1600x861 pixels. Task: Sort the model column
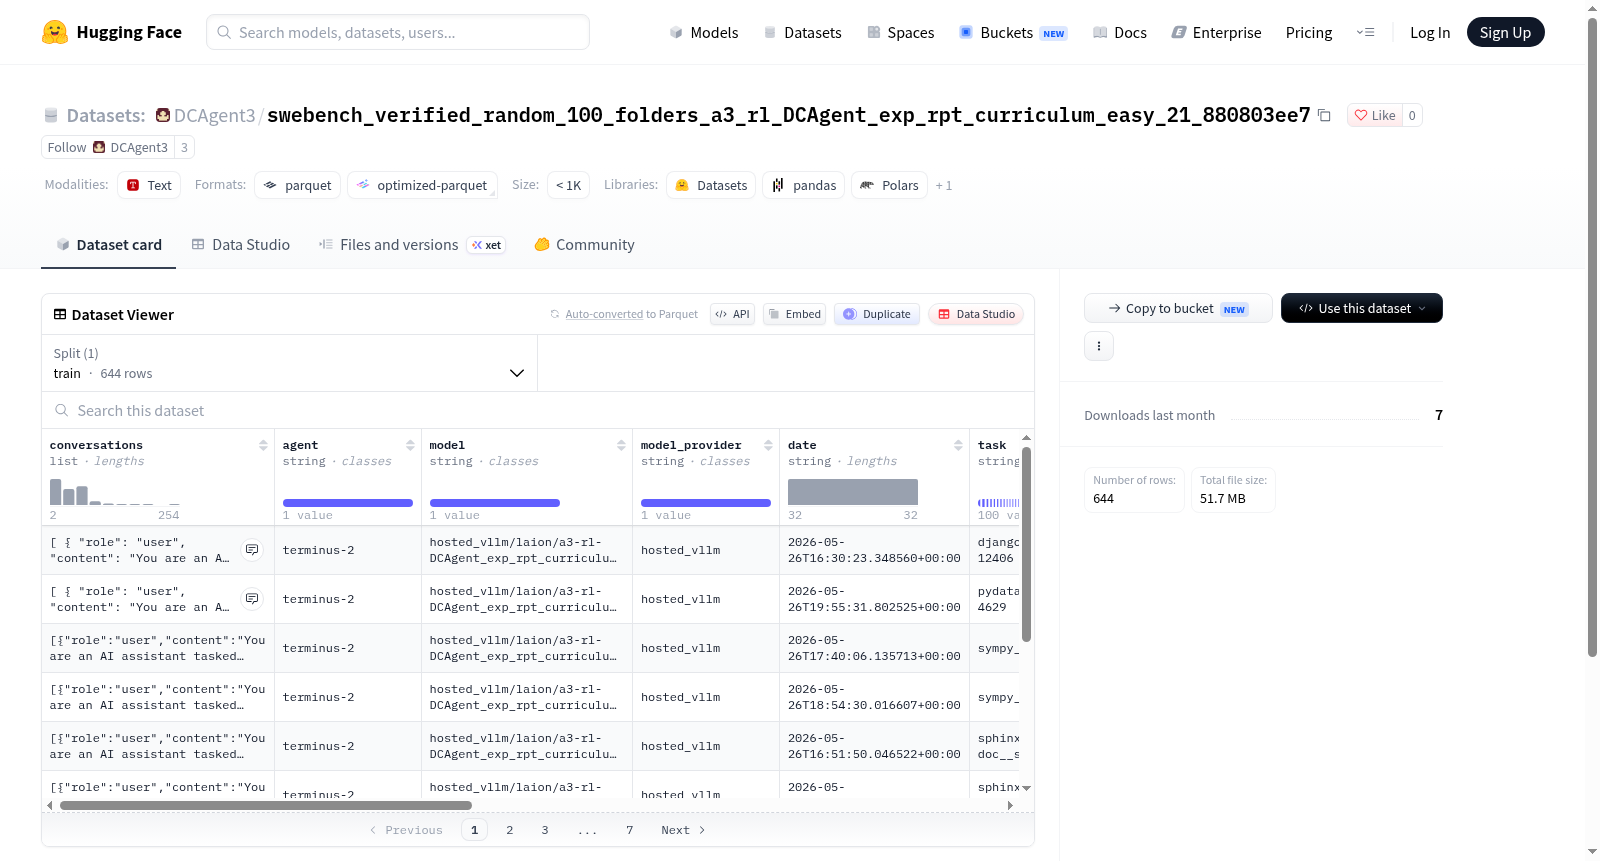coord(621,445)
